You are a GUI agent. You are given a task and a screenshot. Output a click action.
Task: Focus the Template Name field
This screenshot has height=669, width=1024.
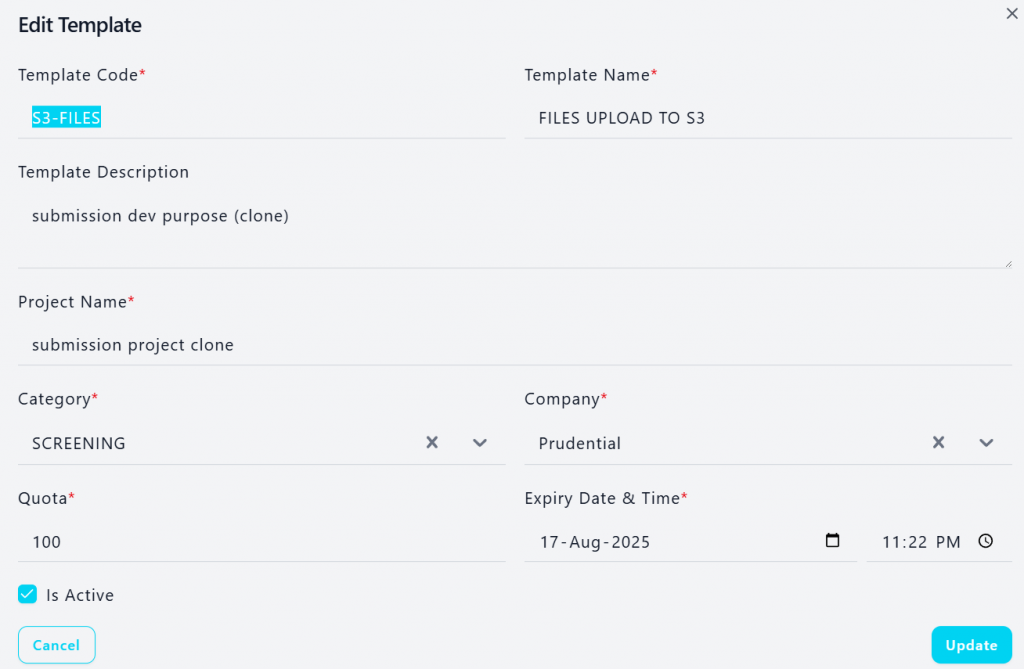tap(768, 118)
